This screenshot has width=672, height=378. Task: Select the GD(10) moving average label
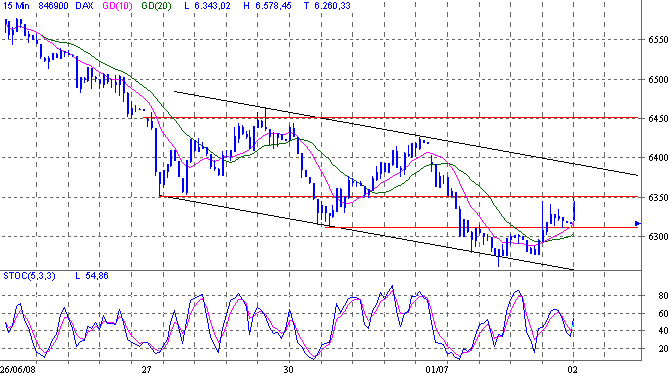(117, 6)
